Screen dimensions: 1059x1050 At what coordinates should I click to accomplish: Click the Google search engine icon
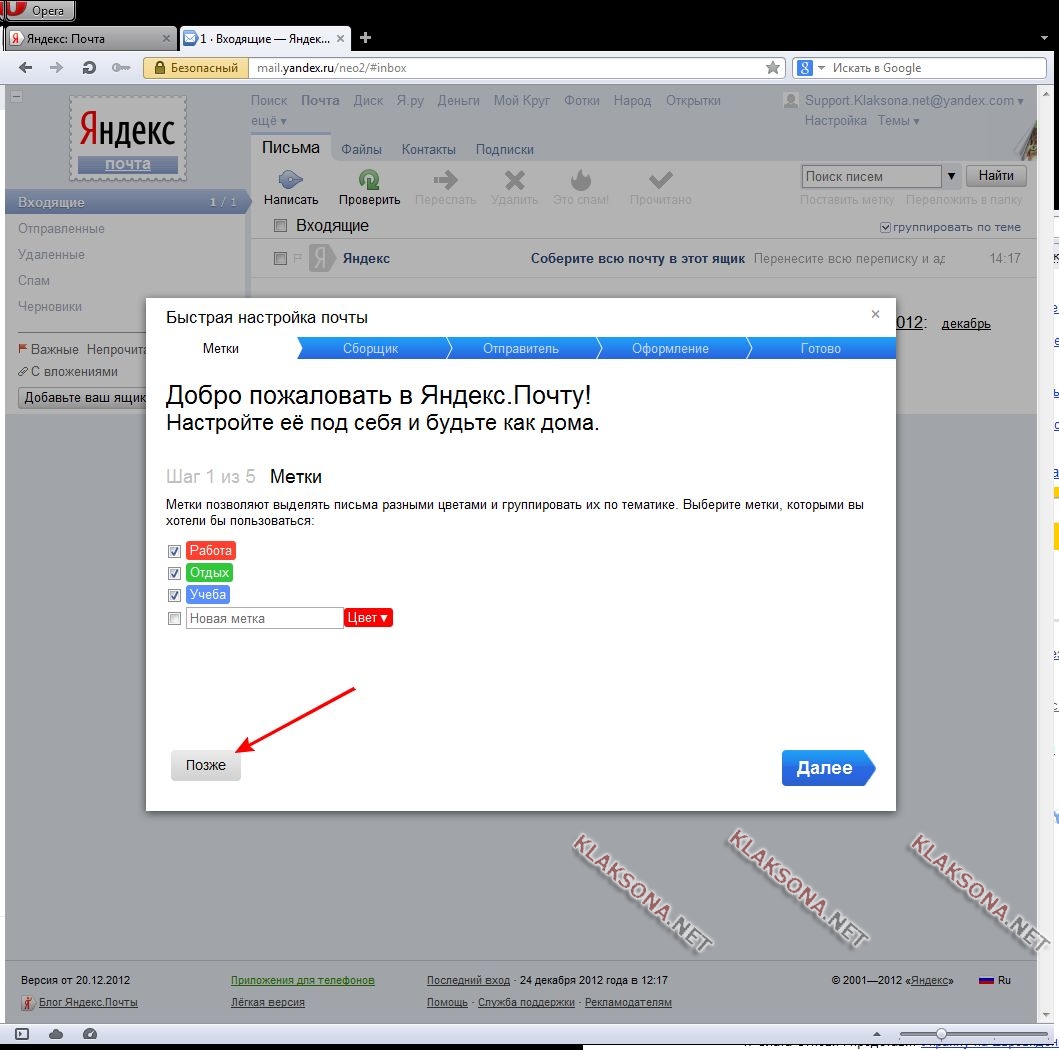pyautogui.click(x=804, y=68)
